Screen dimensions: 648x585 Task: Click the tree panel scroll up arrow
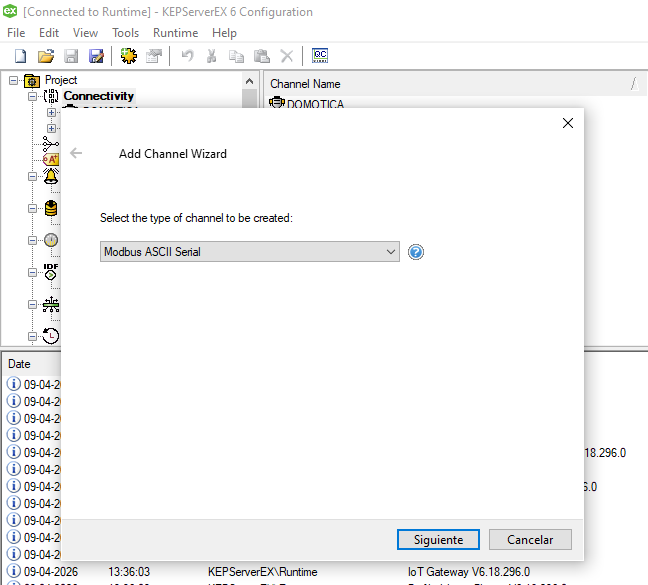click(x=249, y=81)
